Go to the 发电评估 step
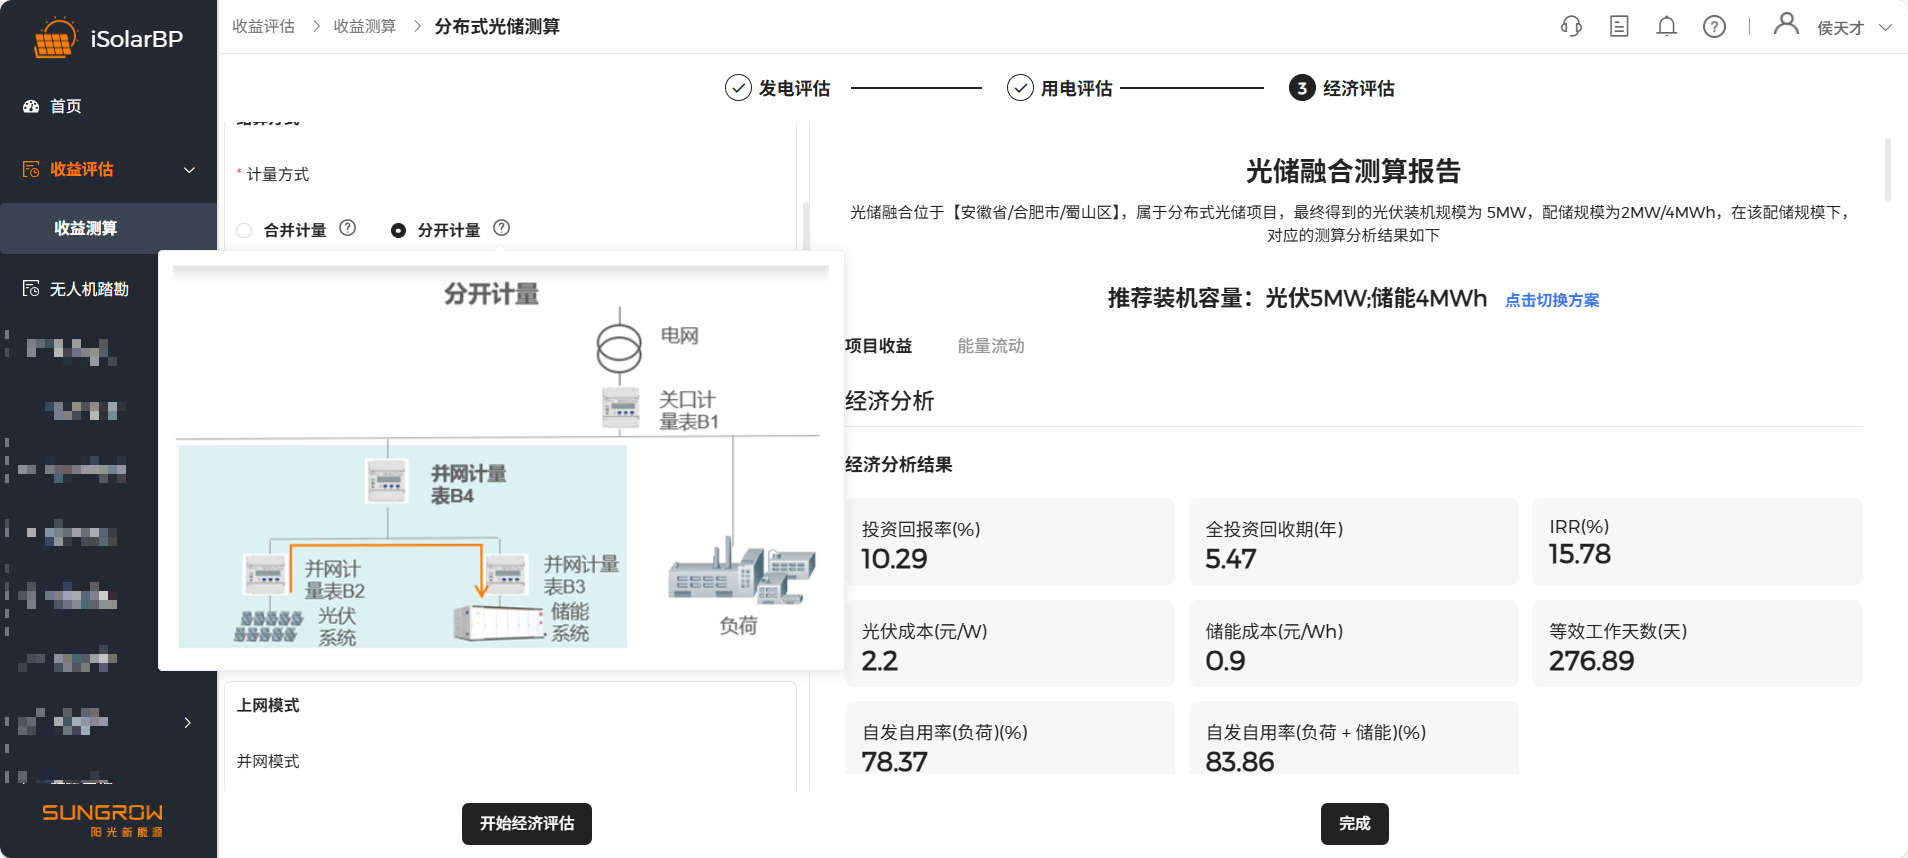 (778, 89)
